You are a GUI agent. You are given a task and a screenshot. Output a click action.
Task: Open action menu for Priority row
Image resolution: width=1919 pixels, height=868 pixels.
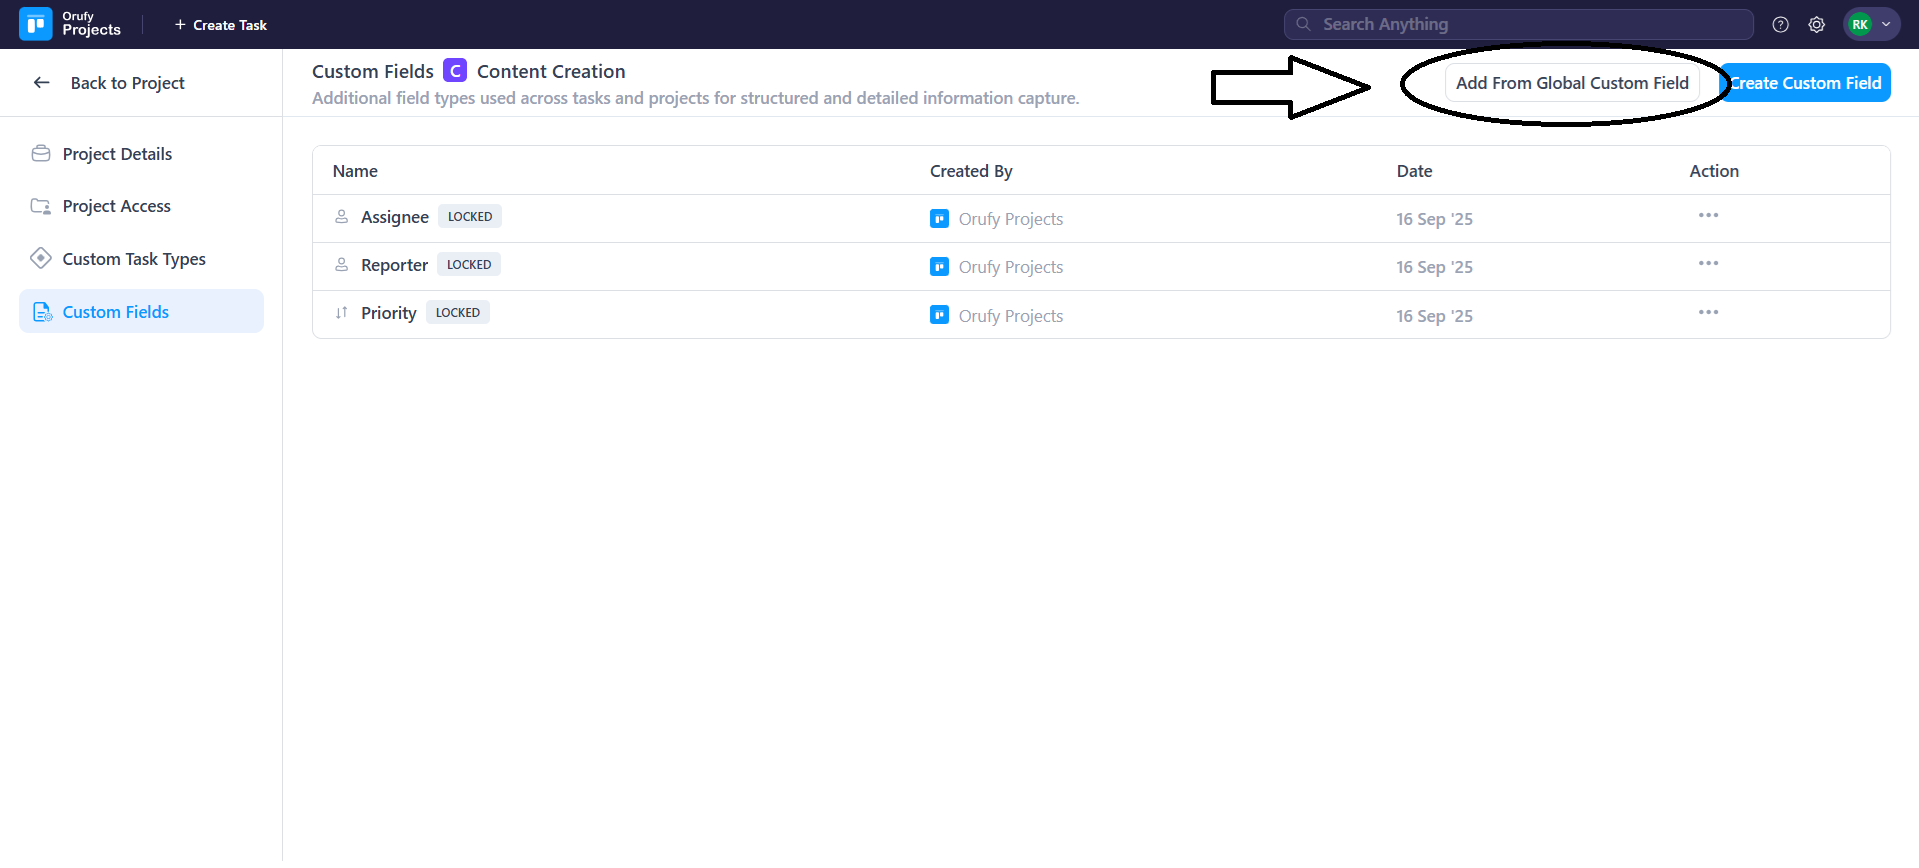coord(1707,313)
